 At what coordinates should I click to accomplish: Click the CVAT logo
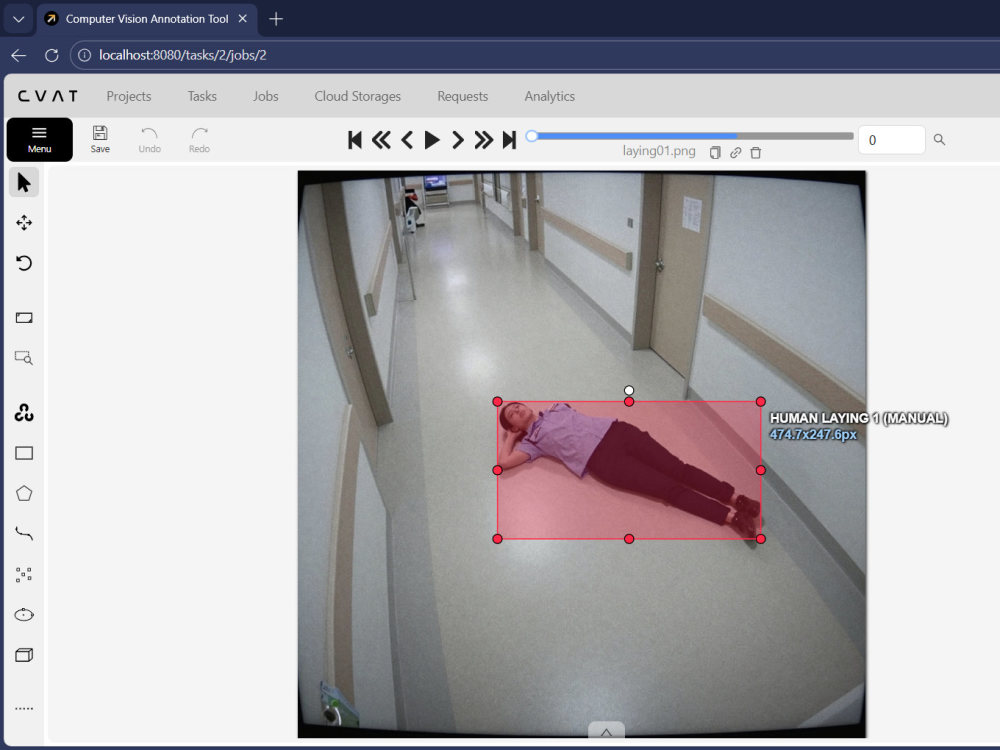point(48,96)
